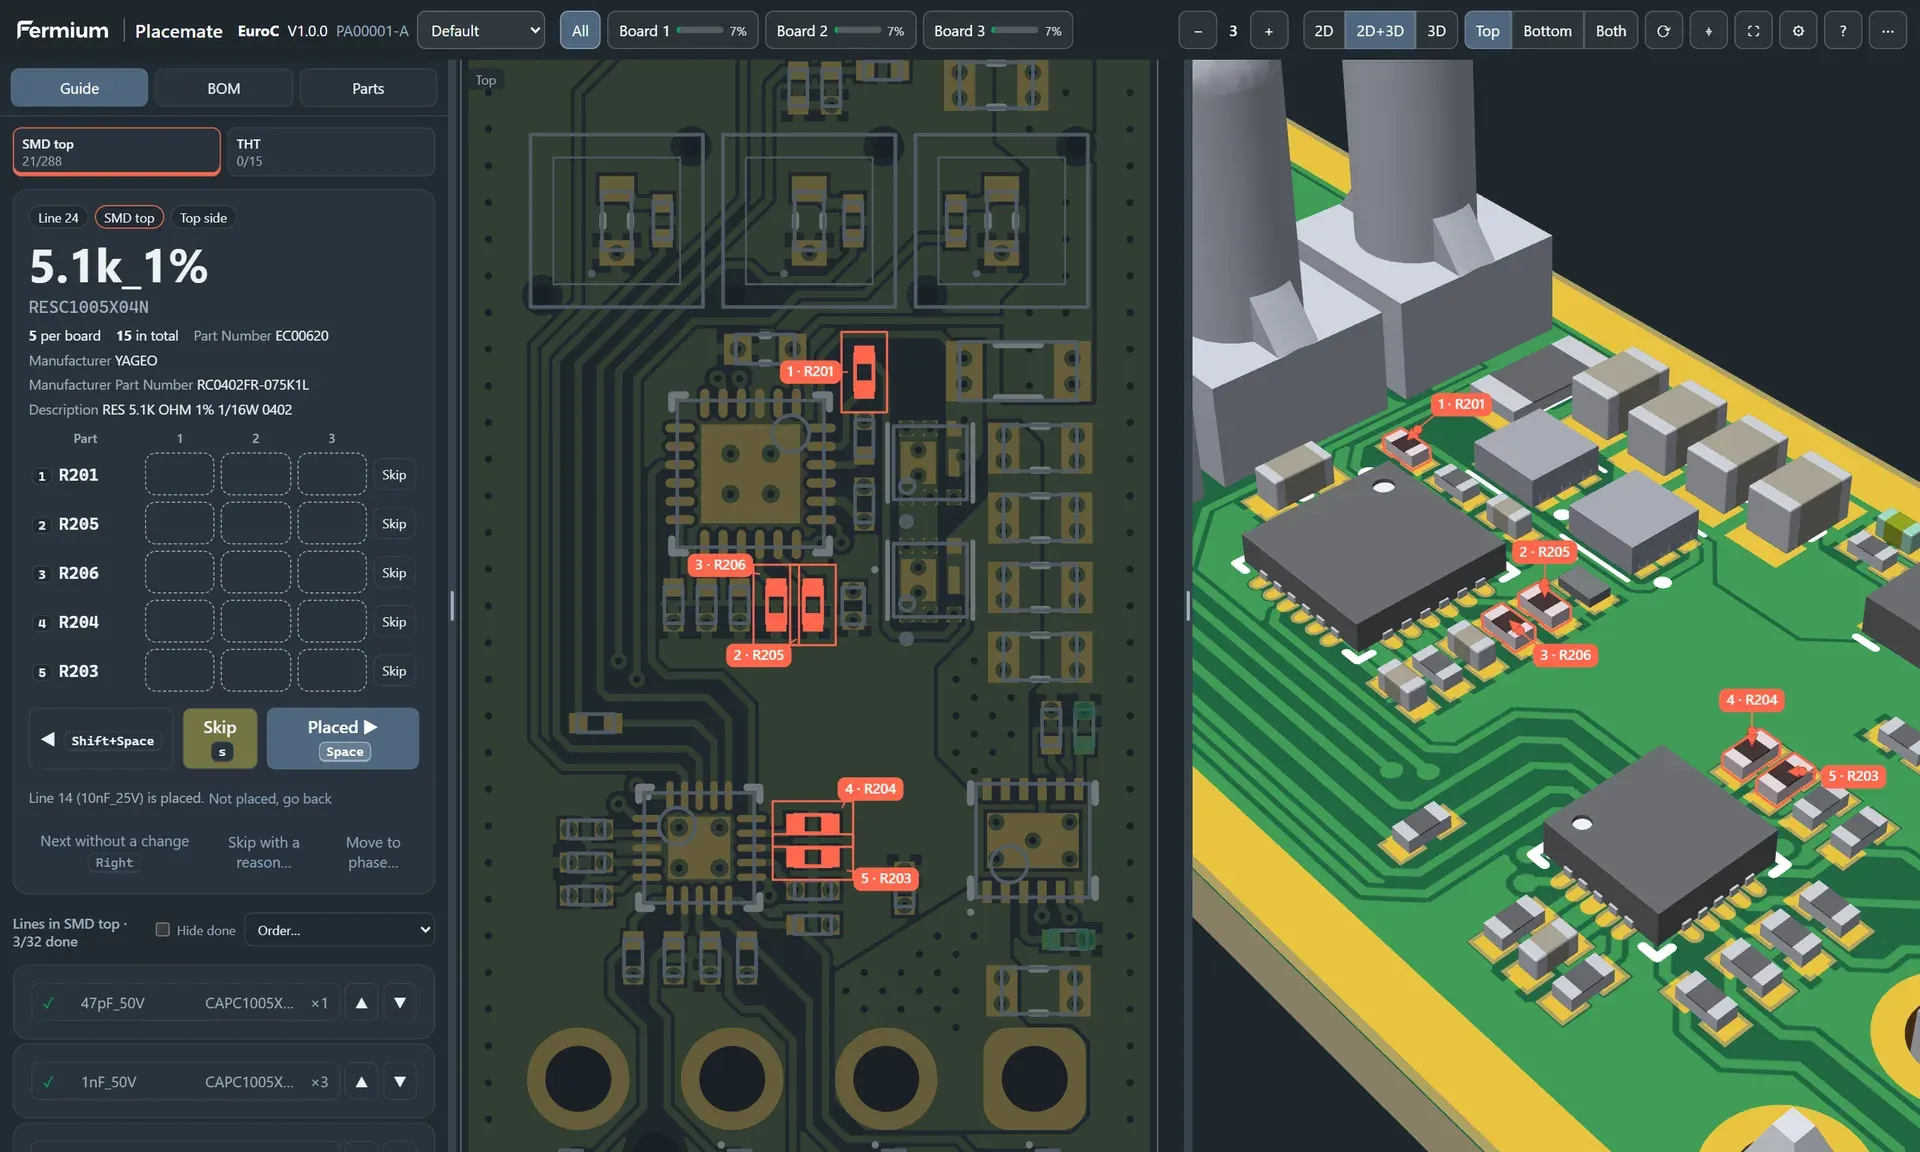Select 1 · R201 label in 2D view
Viewport: 1920px width, 1152px height.
click(810, 371)
